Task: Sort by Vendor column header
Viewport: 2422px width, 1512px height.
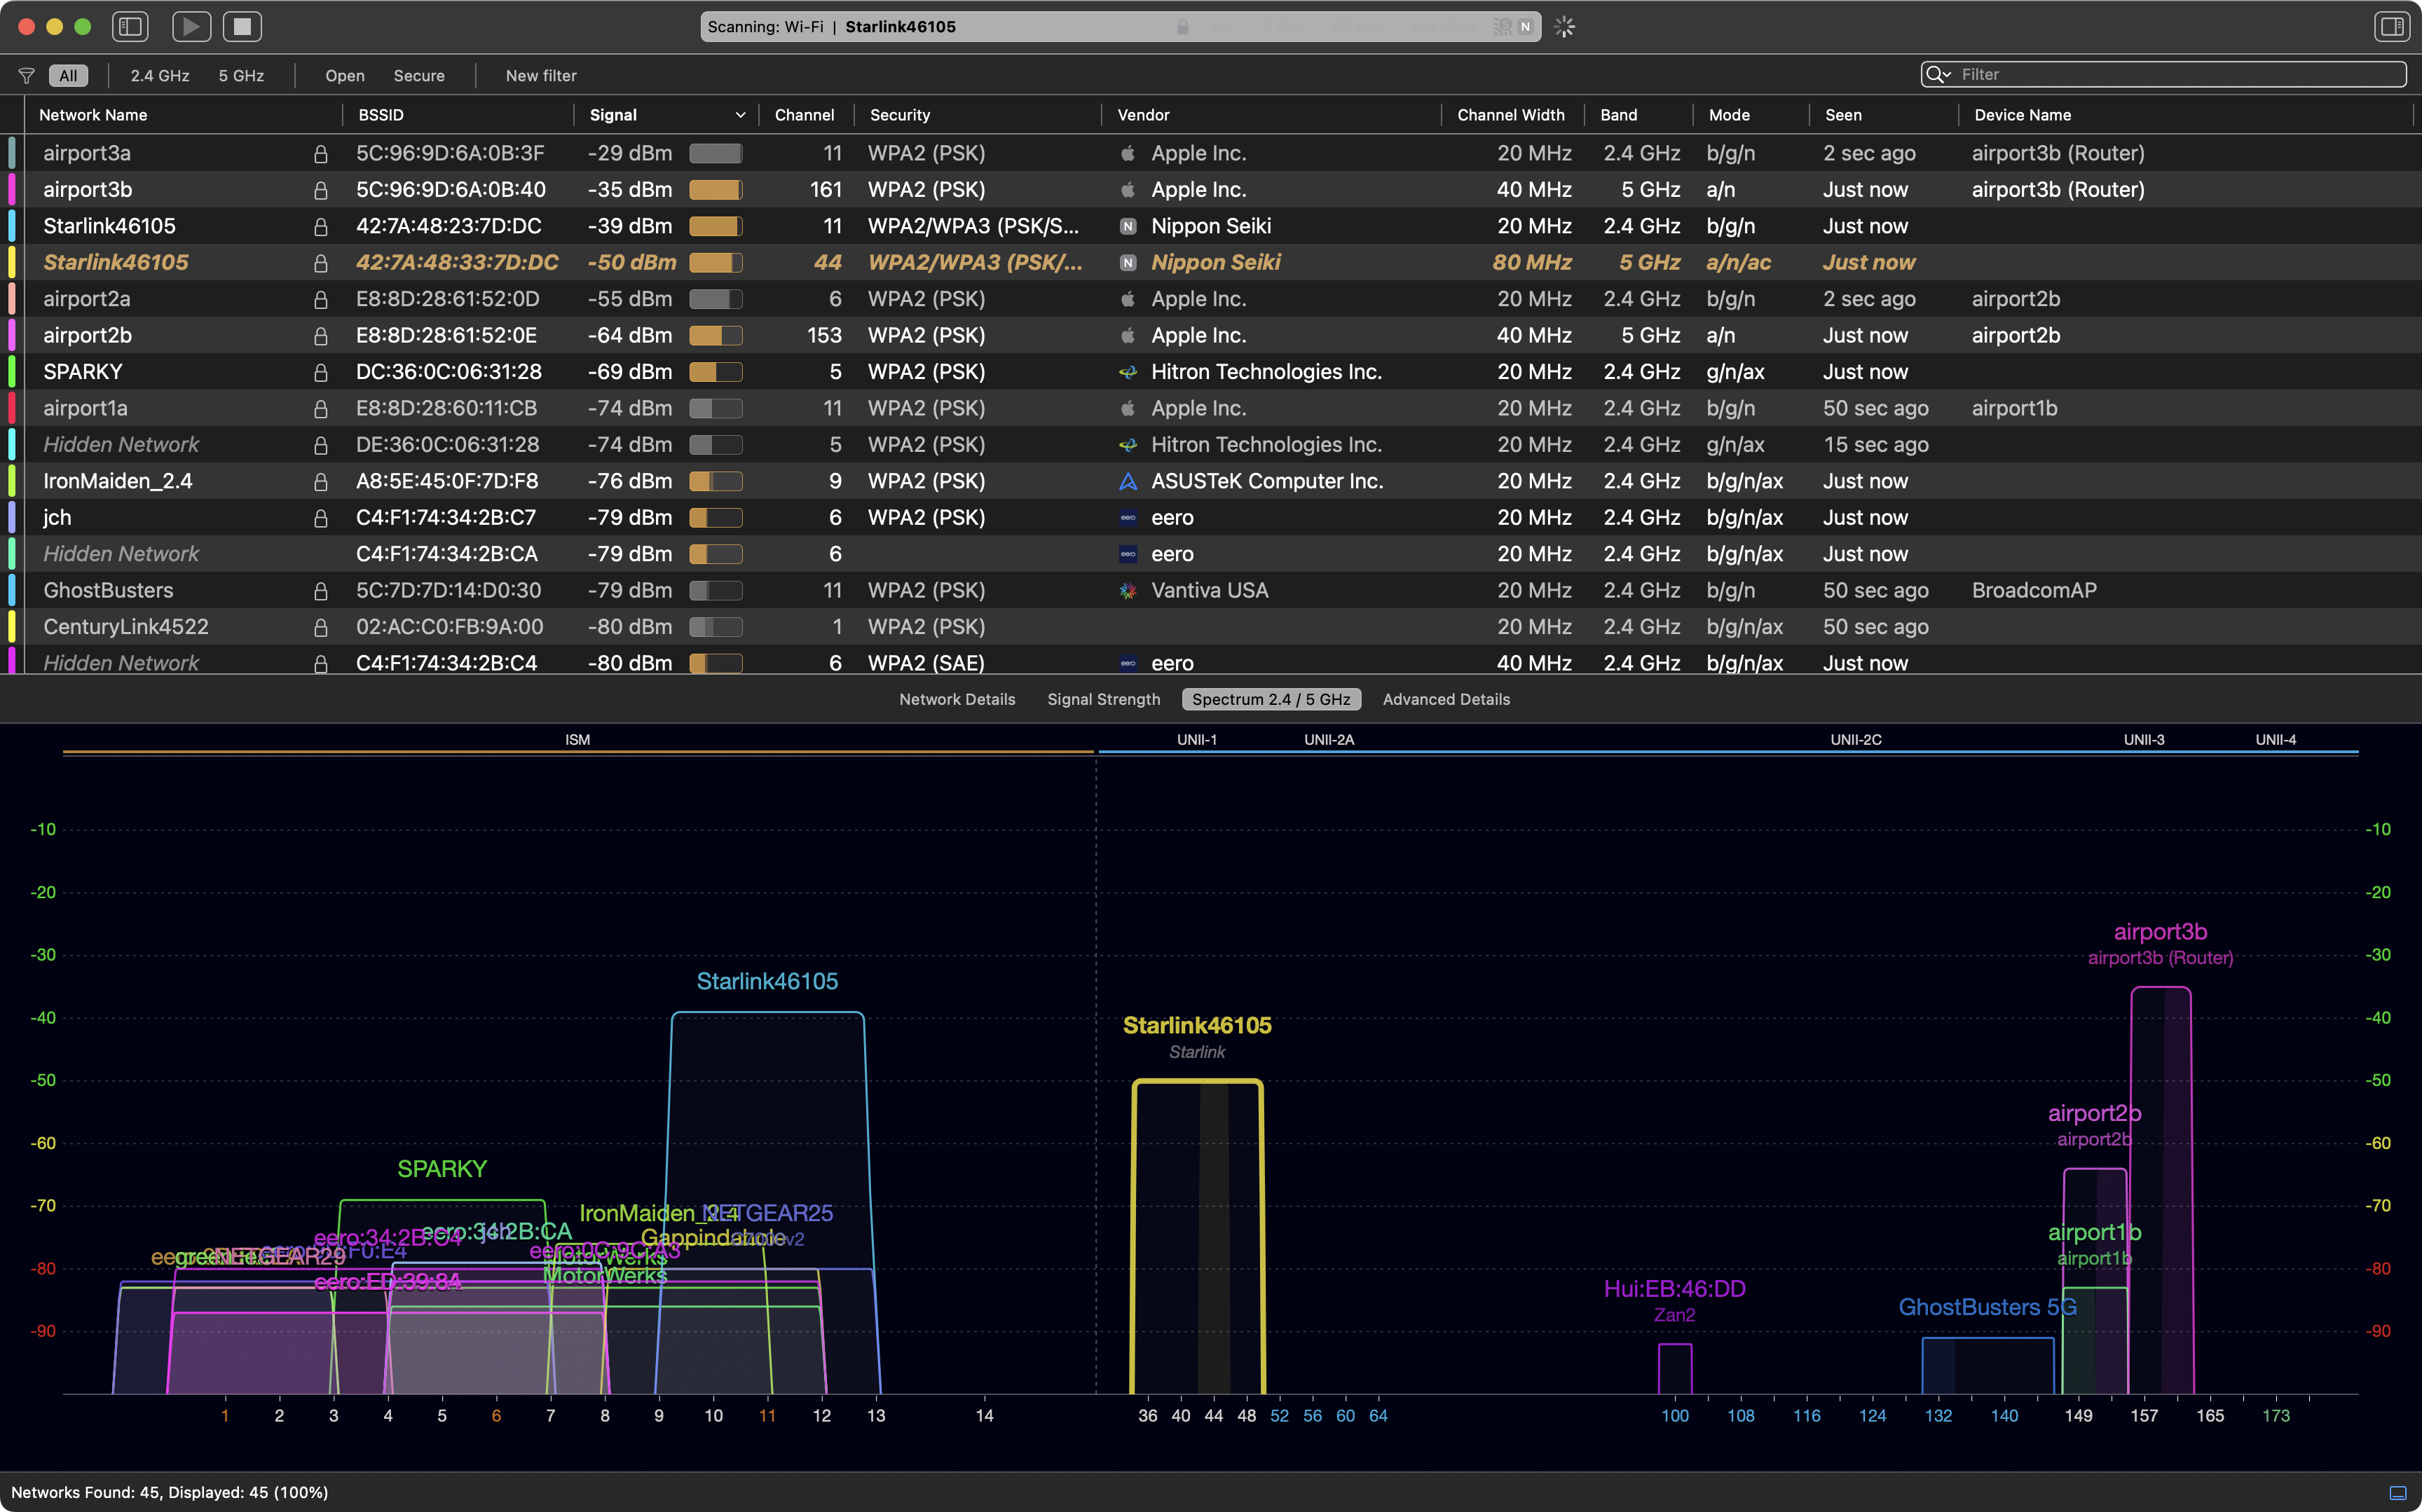Action: click(x=1143, y=115)
